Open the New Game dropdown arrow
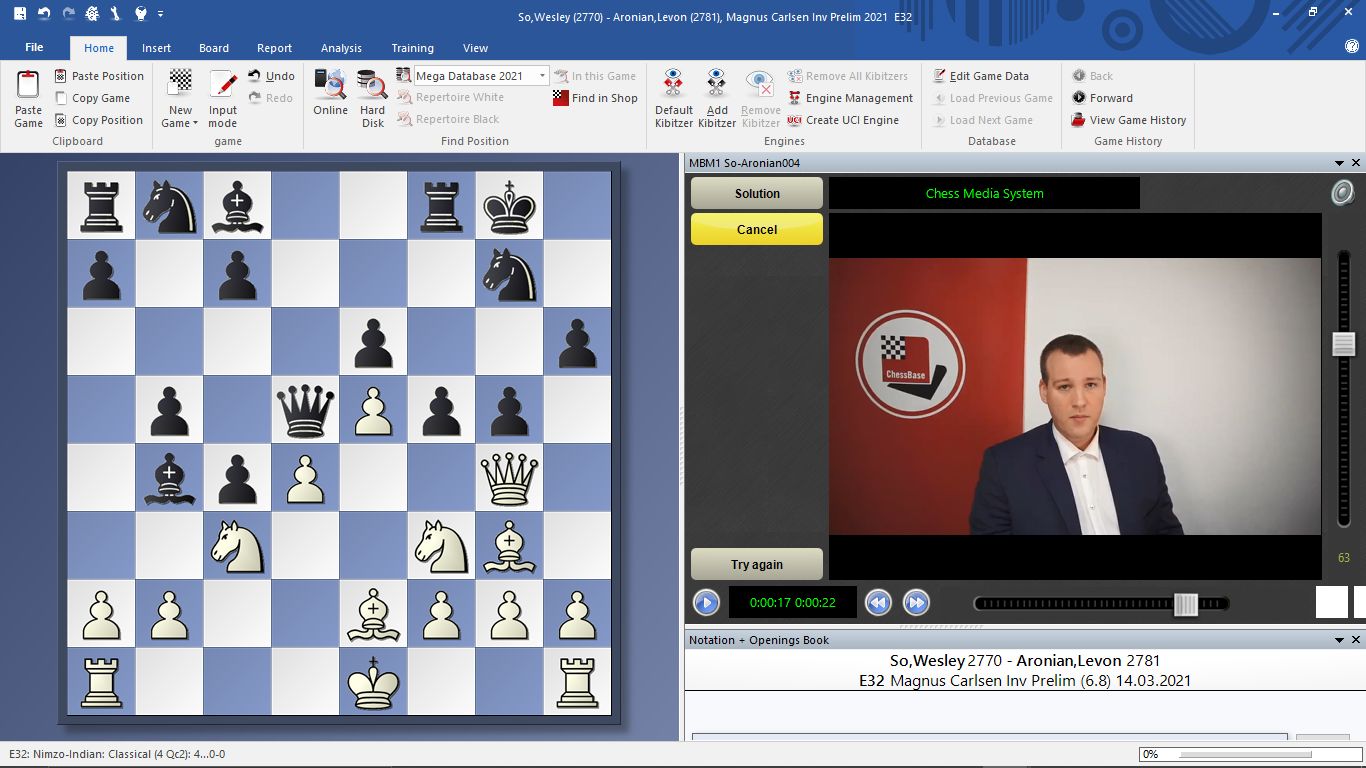 pyautogui.click(x=195, y=124)
